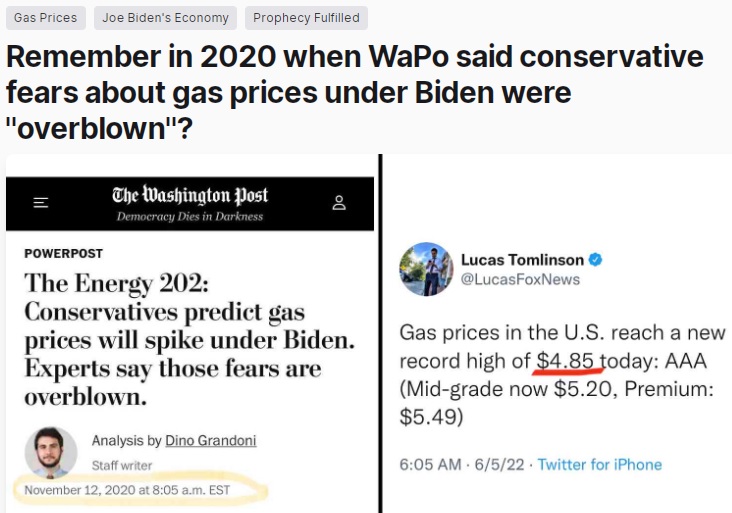Click the underlined $4.85 price in tweet
The width and height of the screenshot is (732, 513).
(565, 361)
